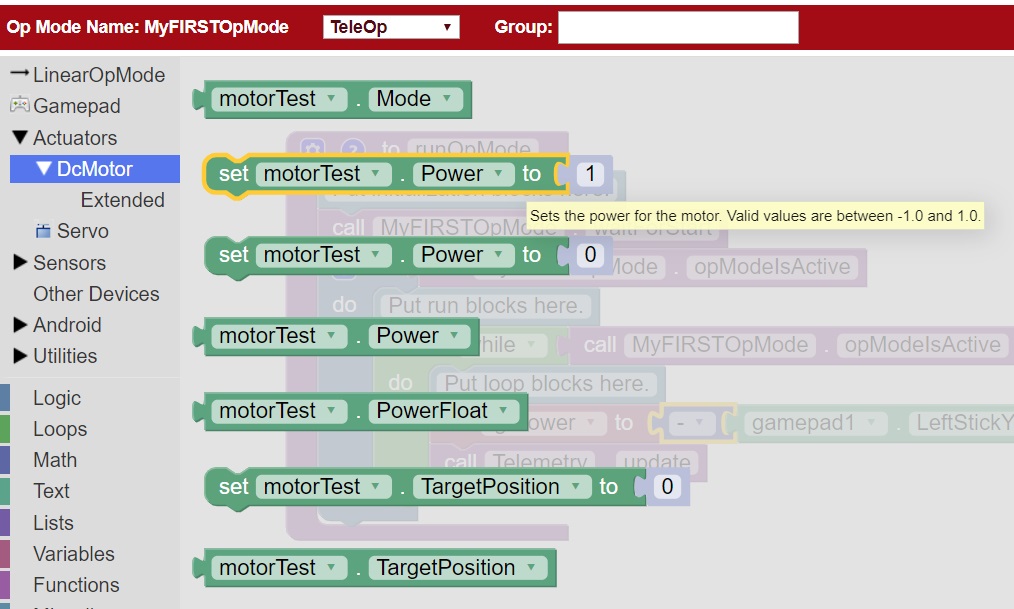Viewport: 1014px width, 609px height.
Task: Click the Gamepad controller icon in sidebar
Action: tap(22, 105)
